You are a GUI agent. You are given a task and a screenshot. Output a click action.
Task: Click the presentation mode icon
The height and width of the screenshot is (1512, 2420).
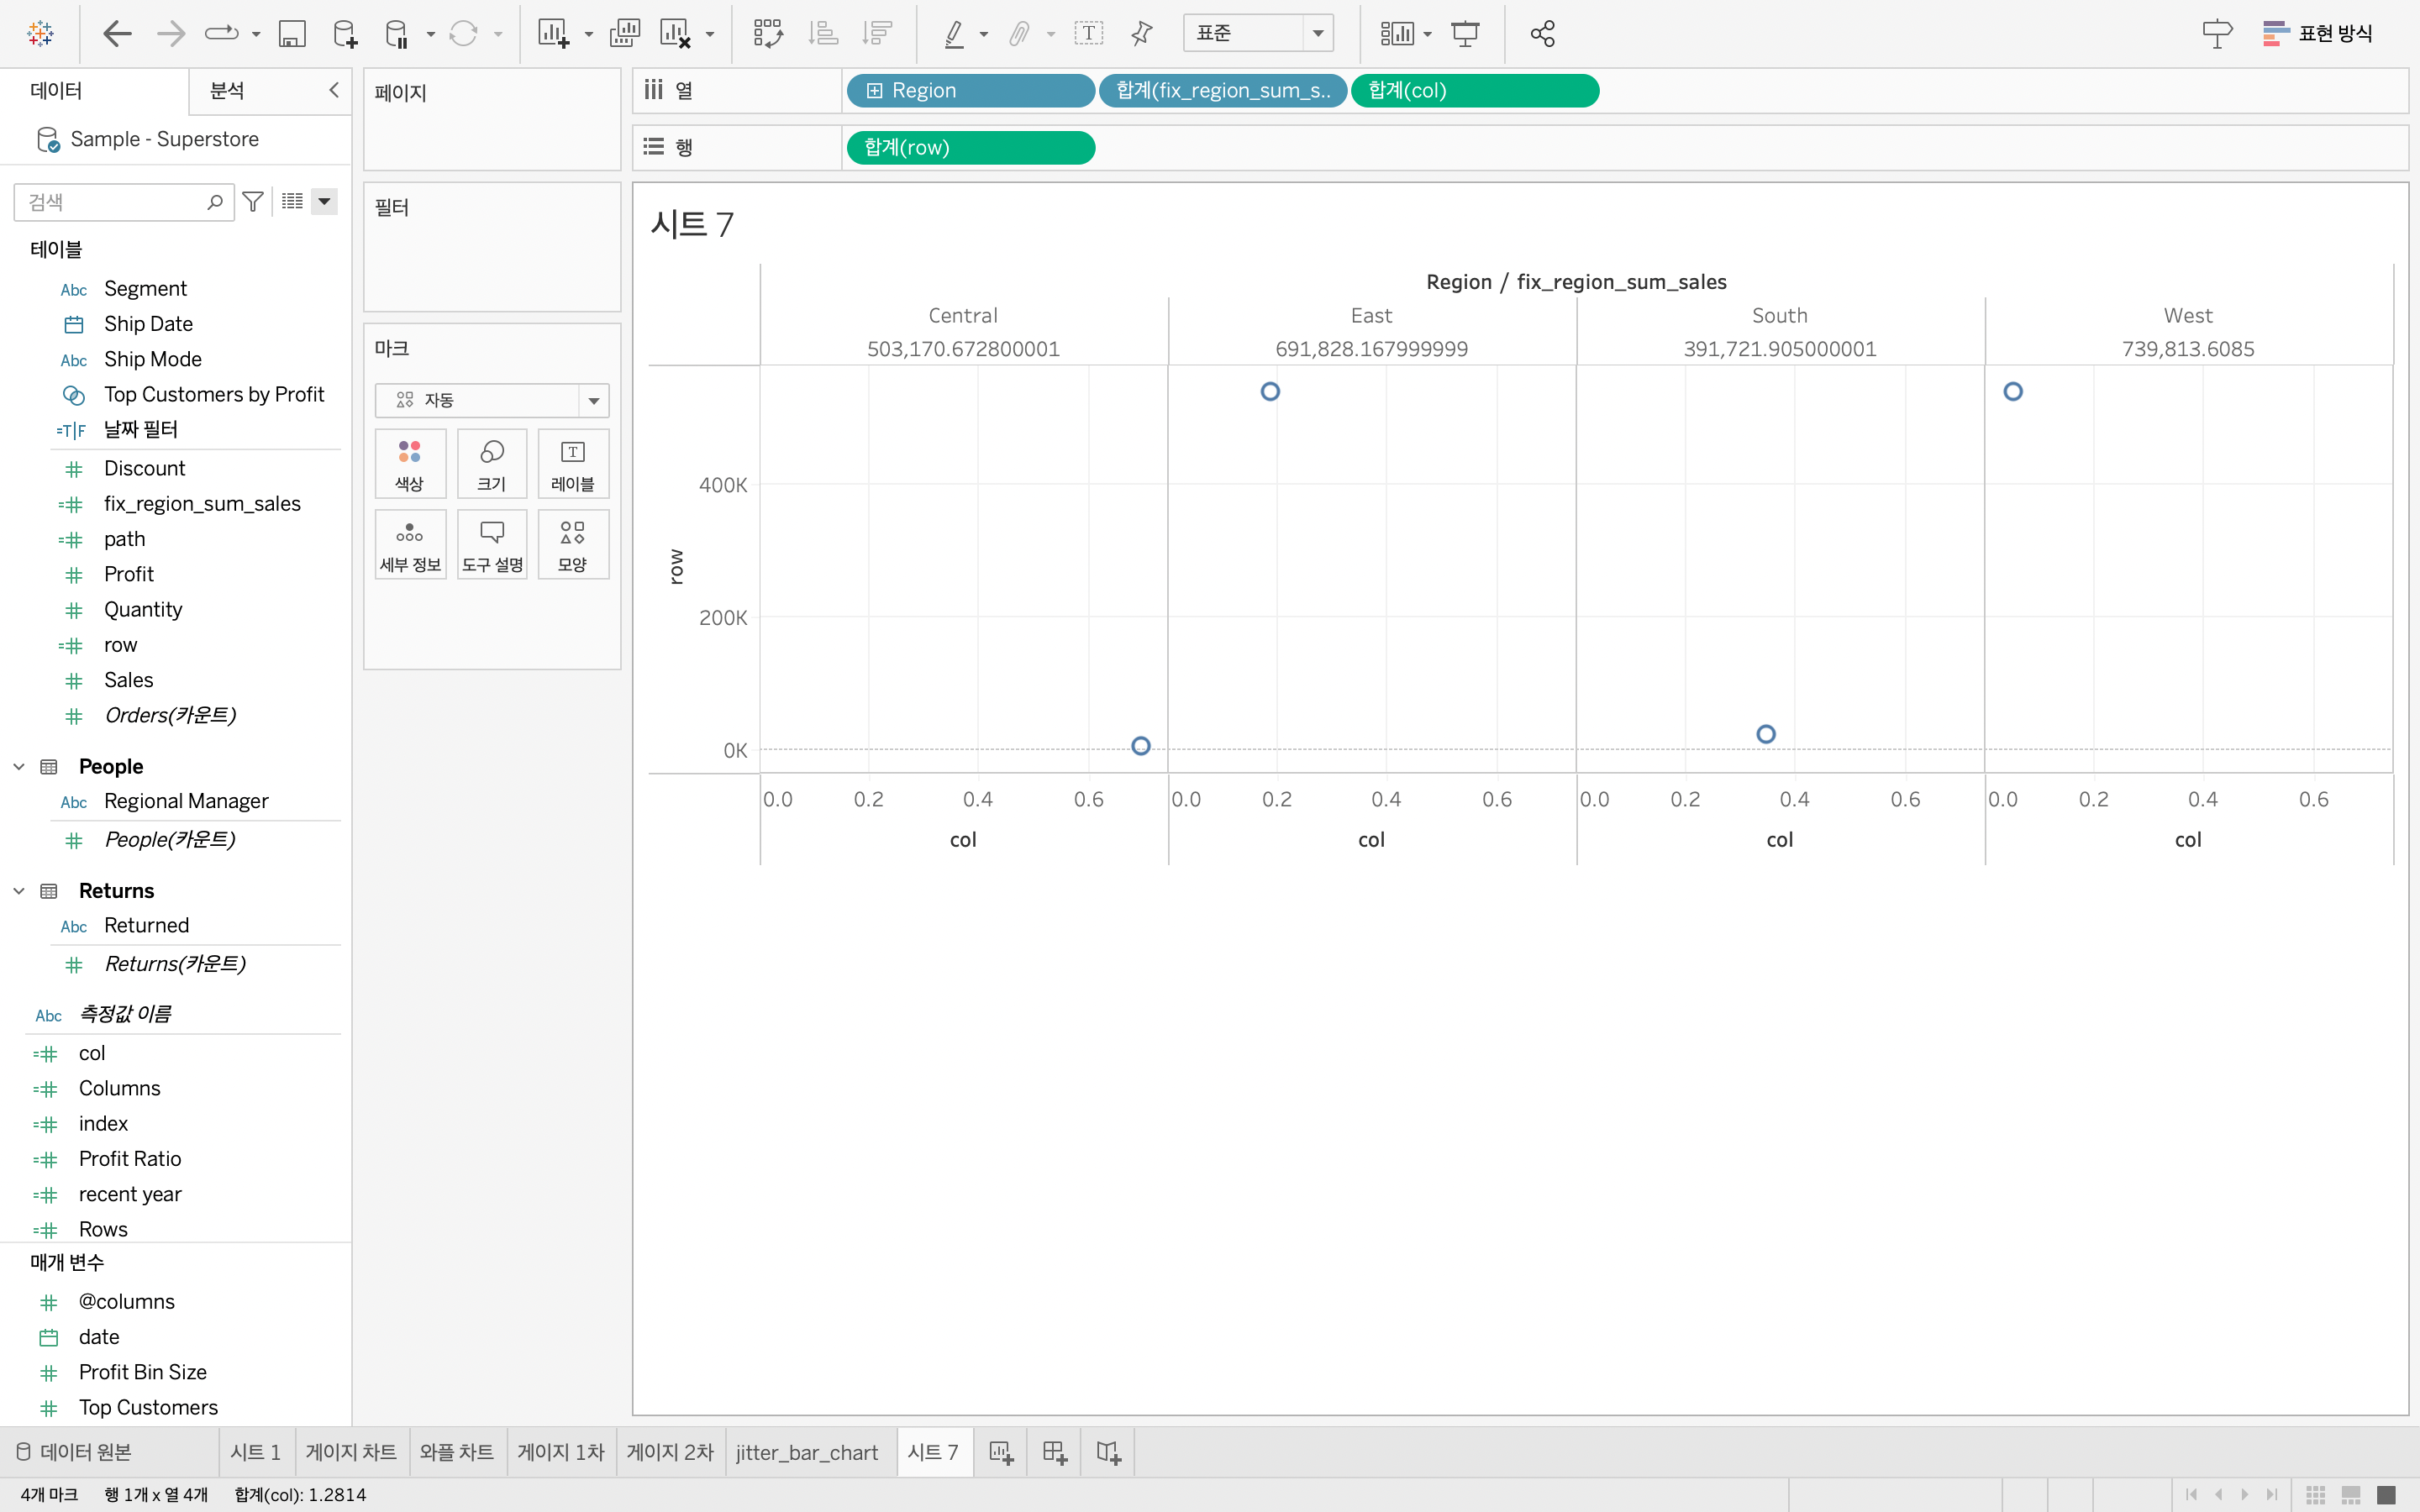tap(1465, 34)
